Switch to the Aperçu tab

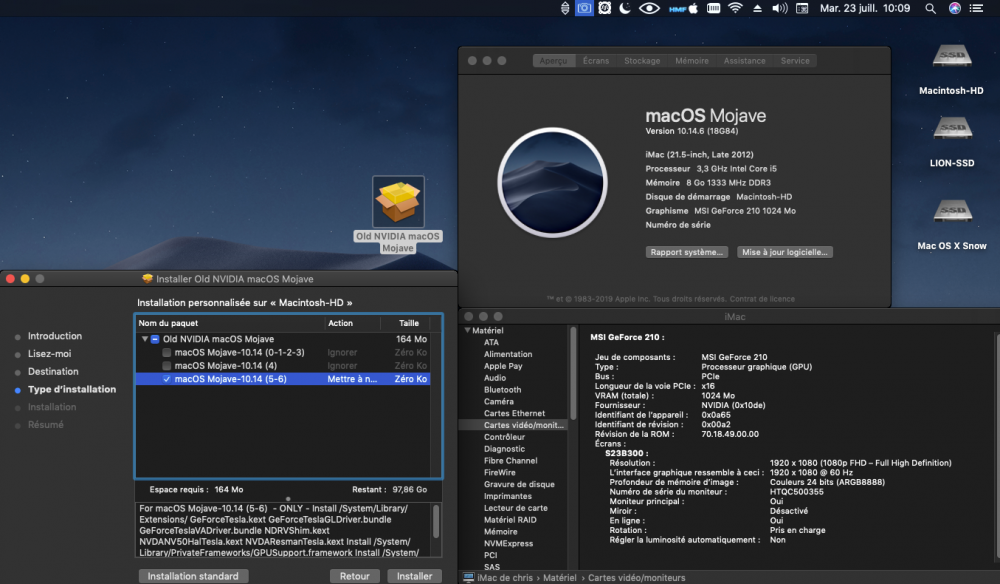pyautogui.click(x=553, y=61)
